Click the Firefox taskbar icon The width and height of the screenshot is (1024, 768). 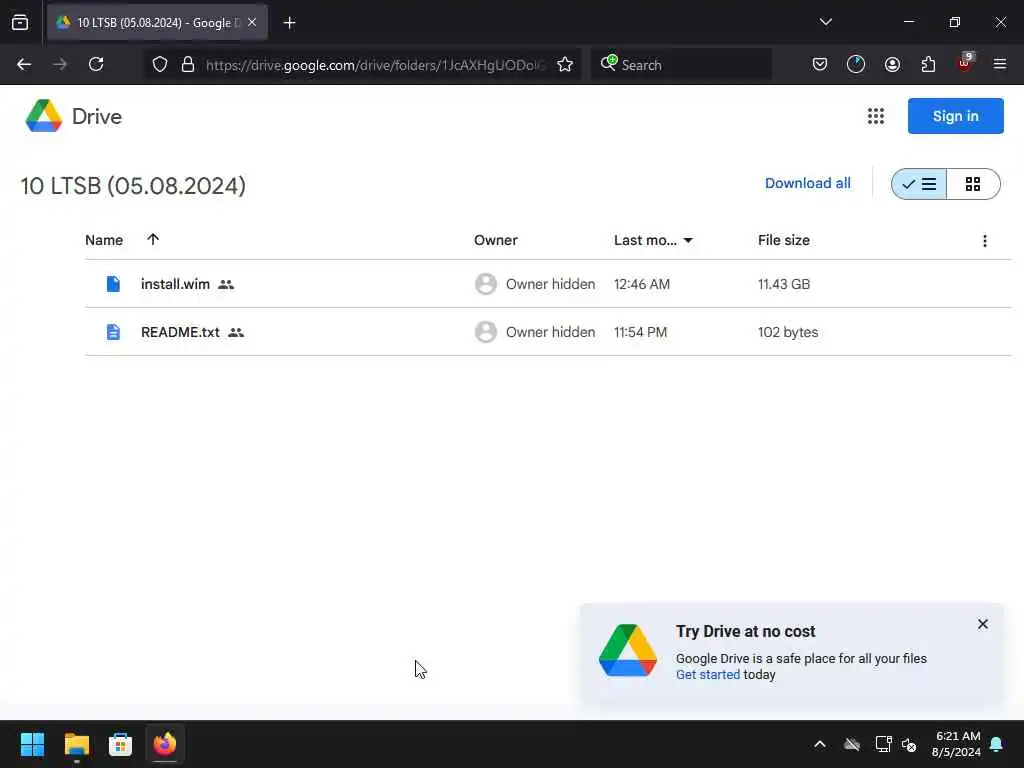pyautogui.click(x=165, y=744)
